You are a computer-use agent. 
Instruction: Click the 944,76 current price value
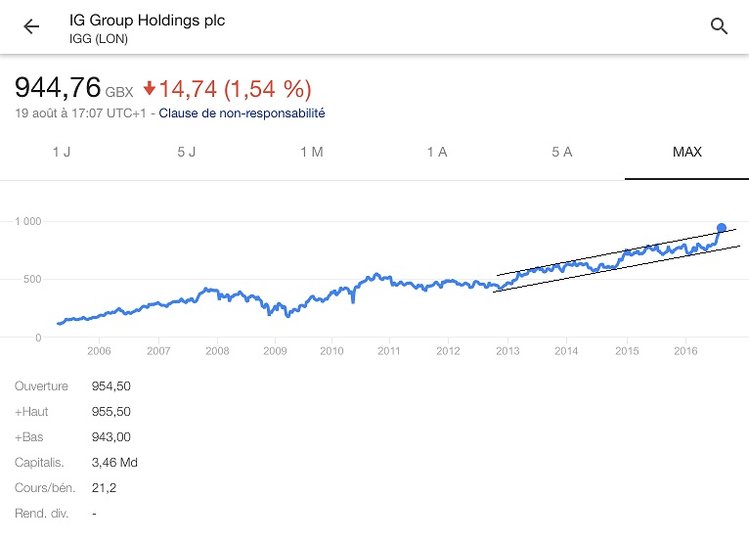[58, 87]
